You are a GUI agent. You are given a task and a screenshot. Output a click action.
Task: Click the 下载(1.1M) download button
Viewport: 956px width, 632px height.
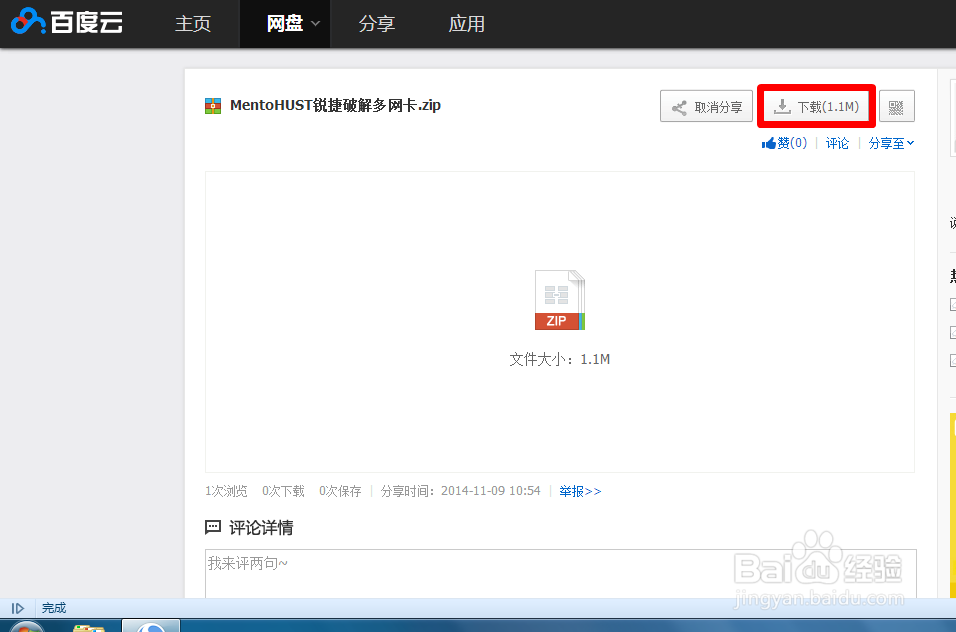point(816,105)
